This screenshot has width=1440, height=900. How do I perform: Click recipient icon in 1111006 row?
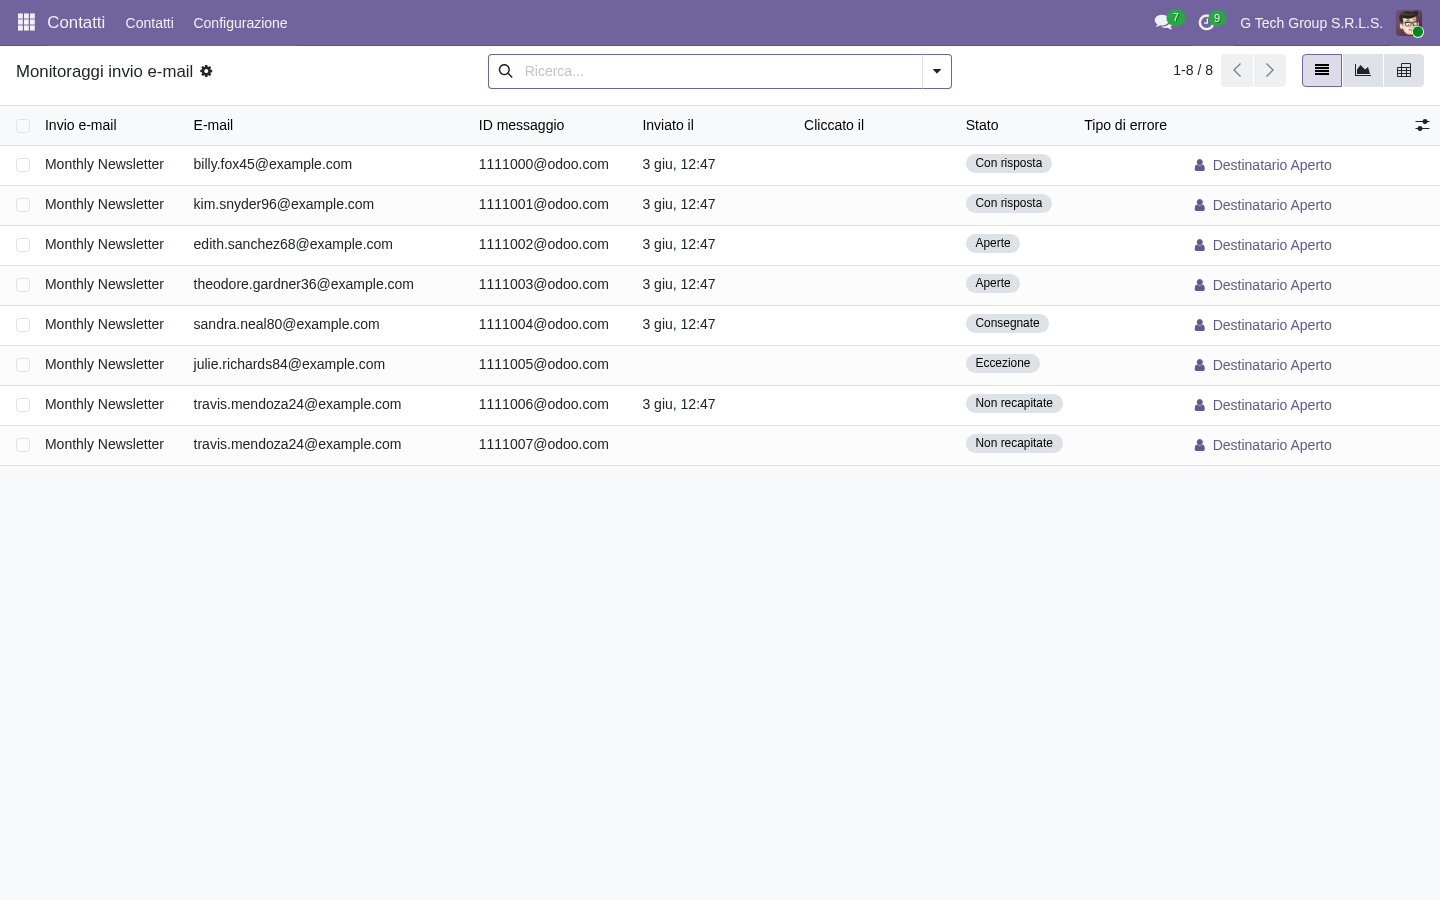(x=1199, y=405)
